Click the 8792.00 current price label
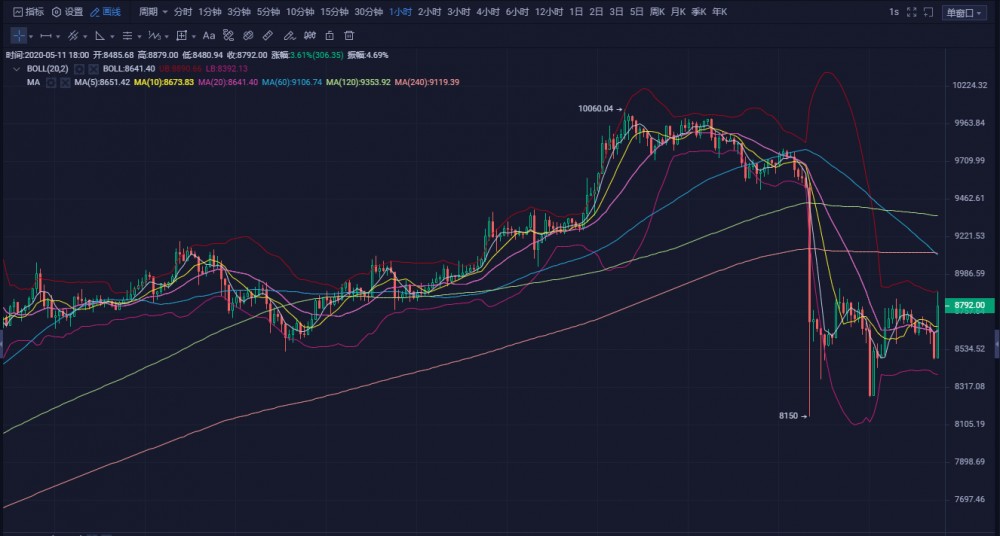The height and width of the screenshot is (536, 1000). pyautogui.click(x=969, y=304)
